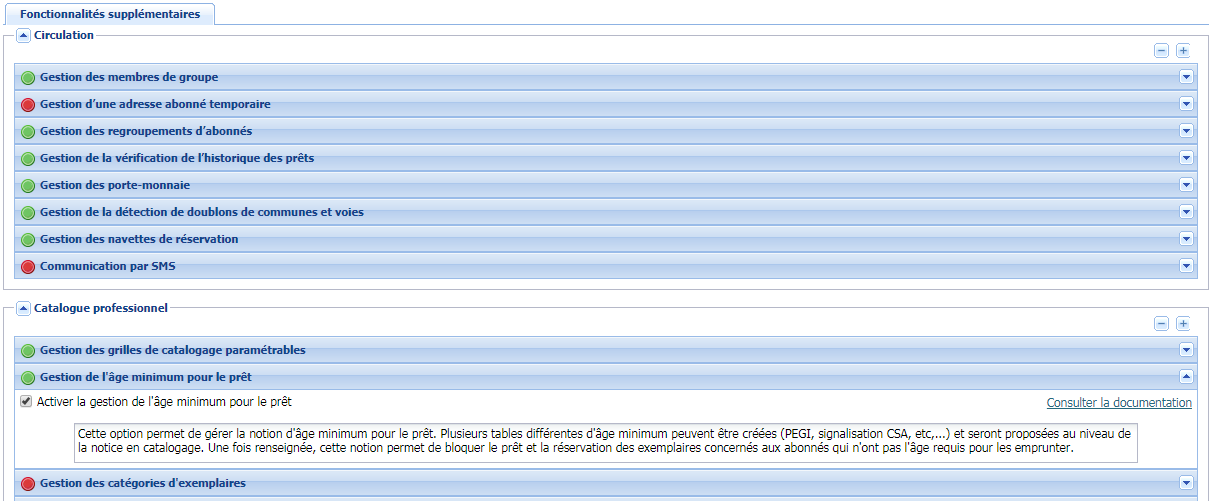Screen dimensions: 1213x501
Task: Expand all Catalogue professionnel panels with plus icon
Action: click(1183, 324)
